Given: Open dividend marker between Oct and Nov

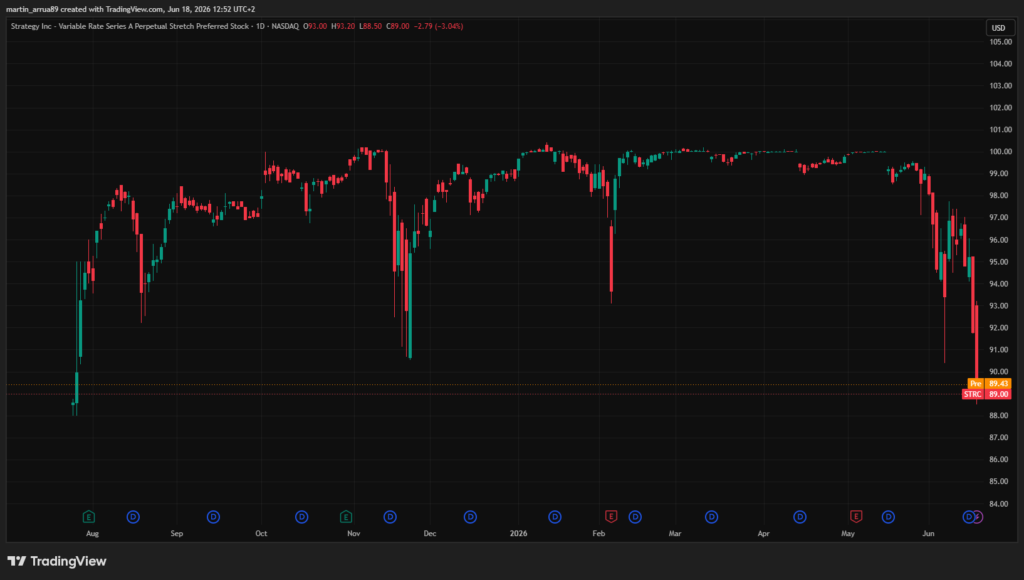Looking at the screenshot, I should pos(302,517).
